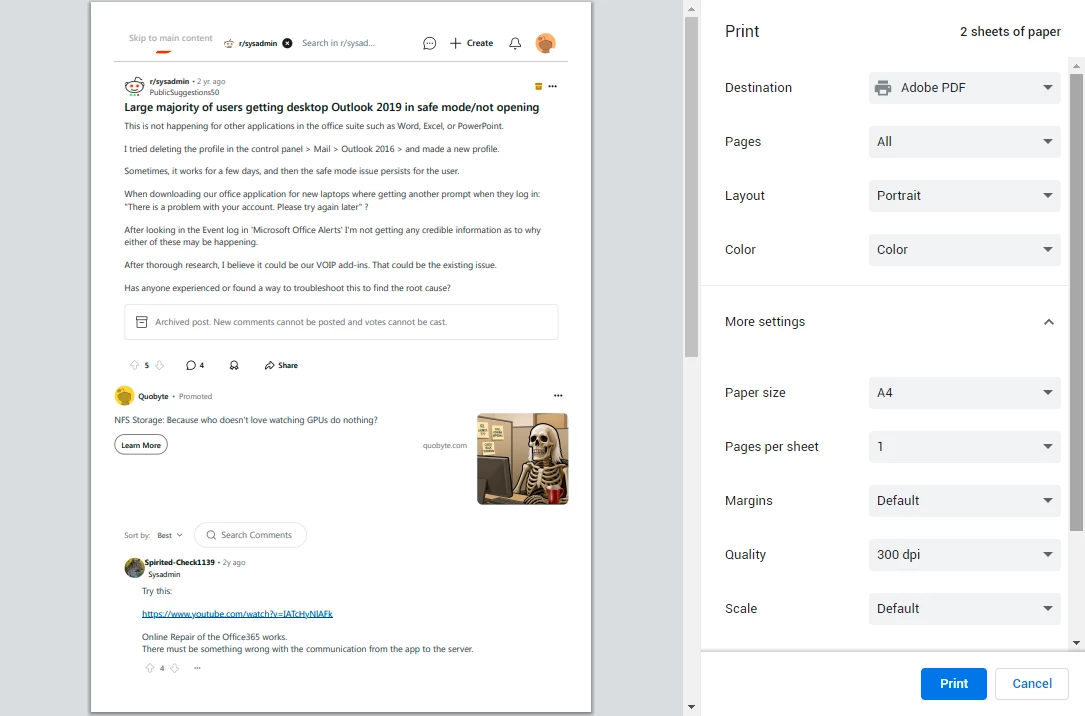Click the preview scrollbar up arrow
The height and width of the screenshot is (716, 1085).
click(x=691, y=9)
